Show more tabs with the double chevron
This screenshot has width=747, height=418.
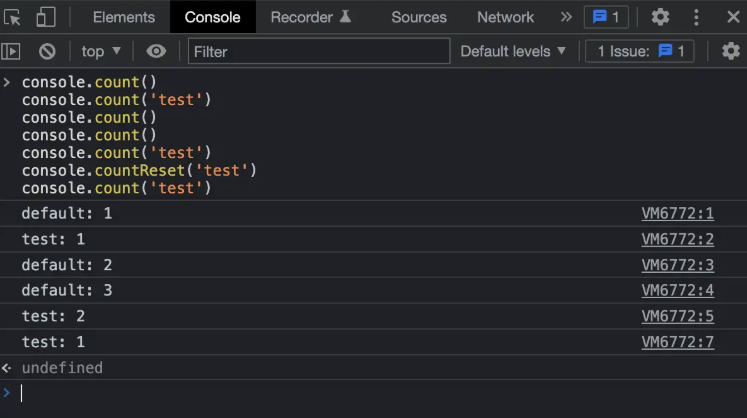566,17
